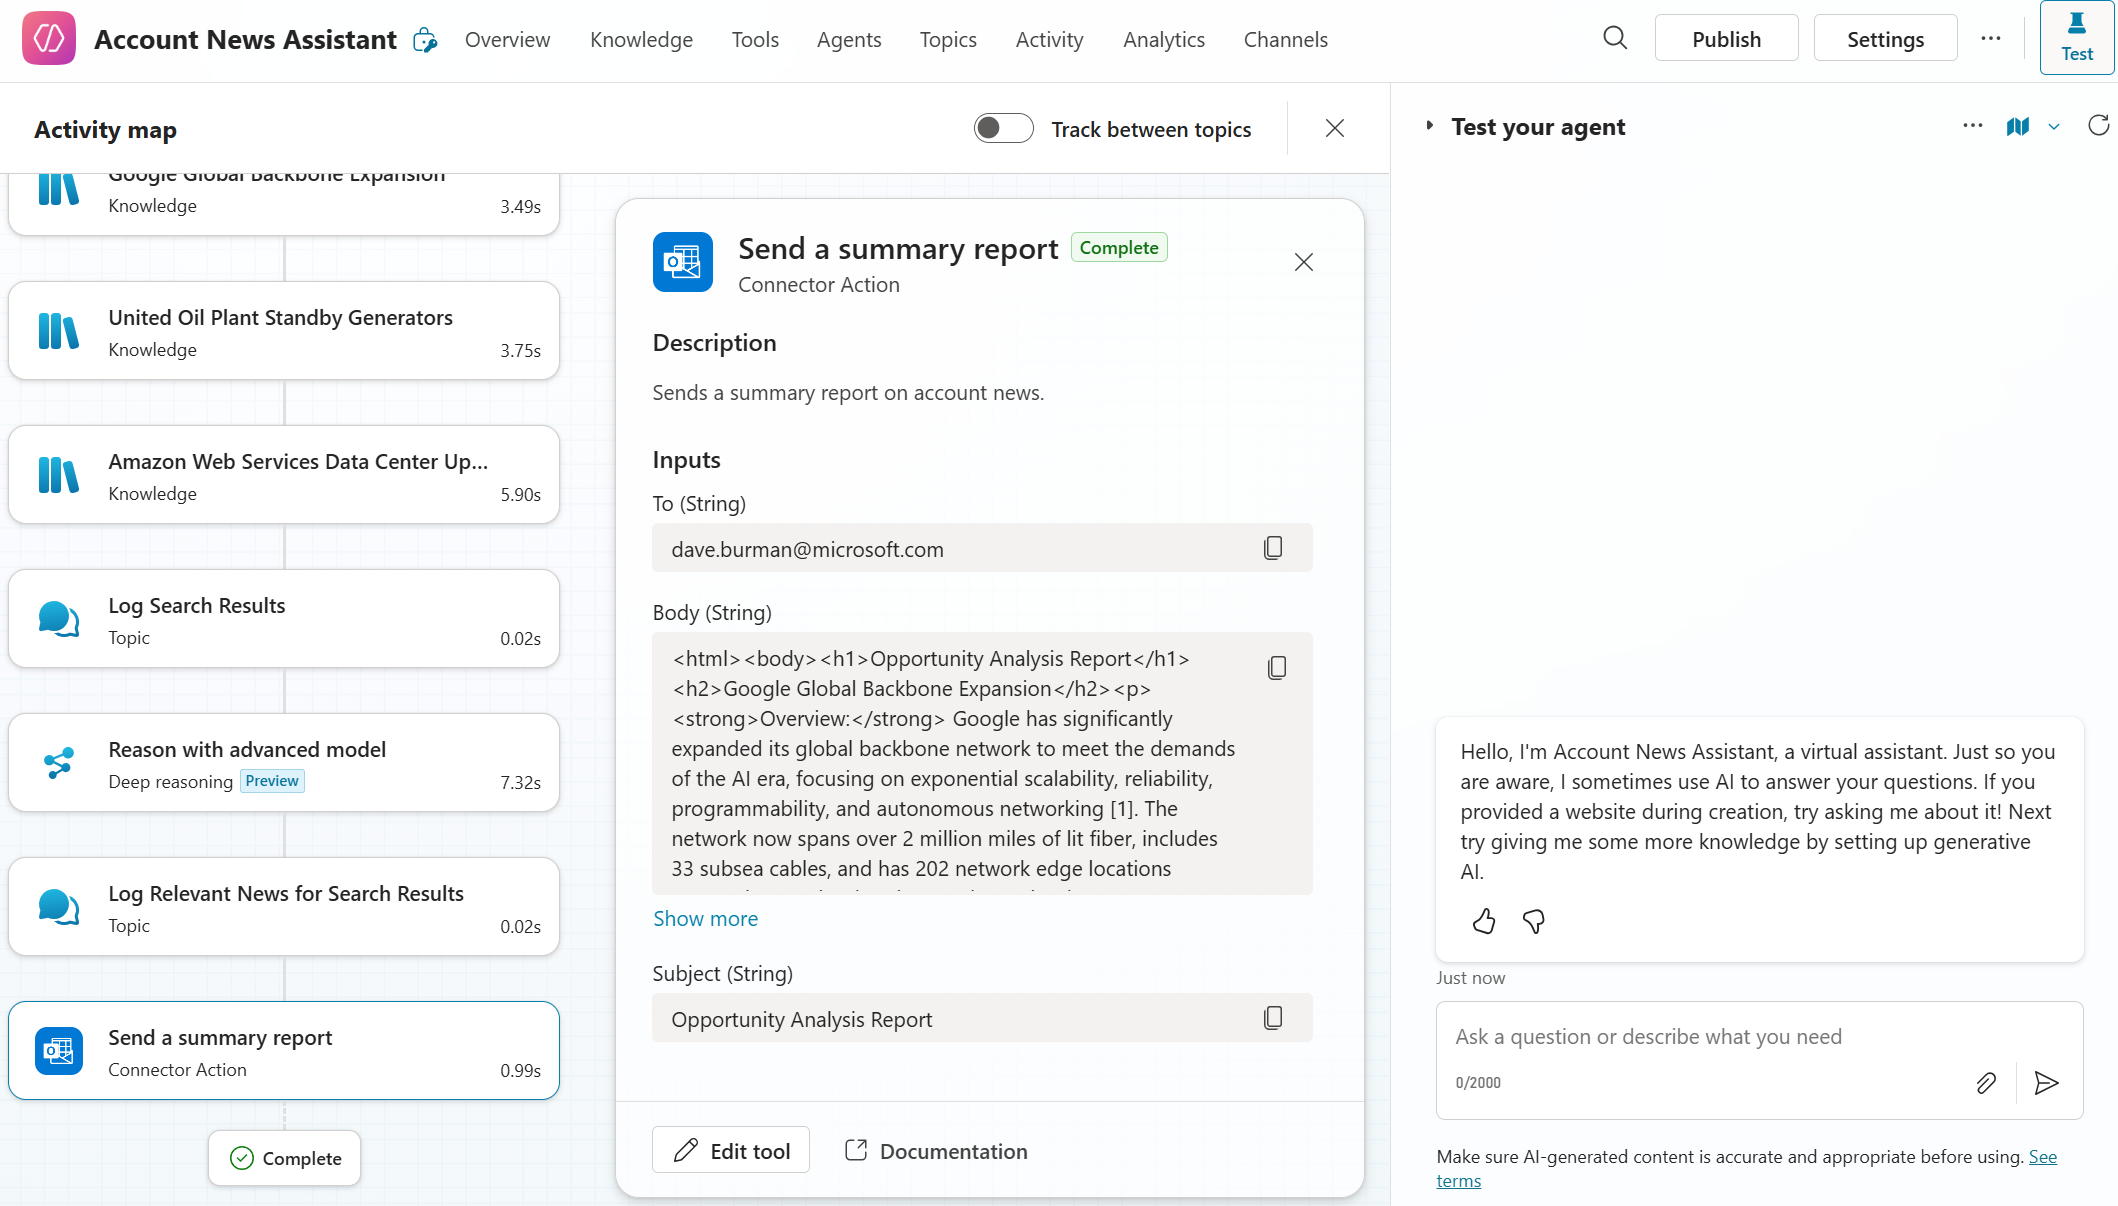Click the thumbs up feedback icon
This screenshot has width=2118, height=1206.
[x=1484, y=921]
